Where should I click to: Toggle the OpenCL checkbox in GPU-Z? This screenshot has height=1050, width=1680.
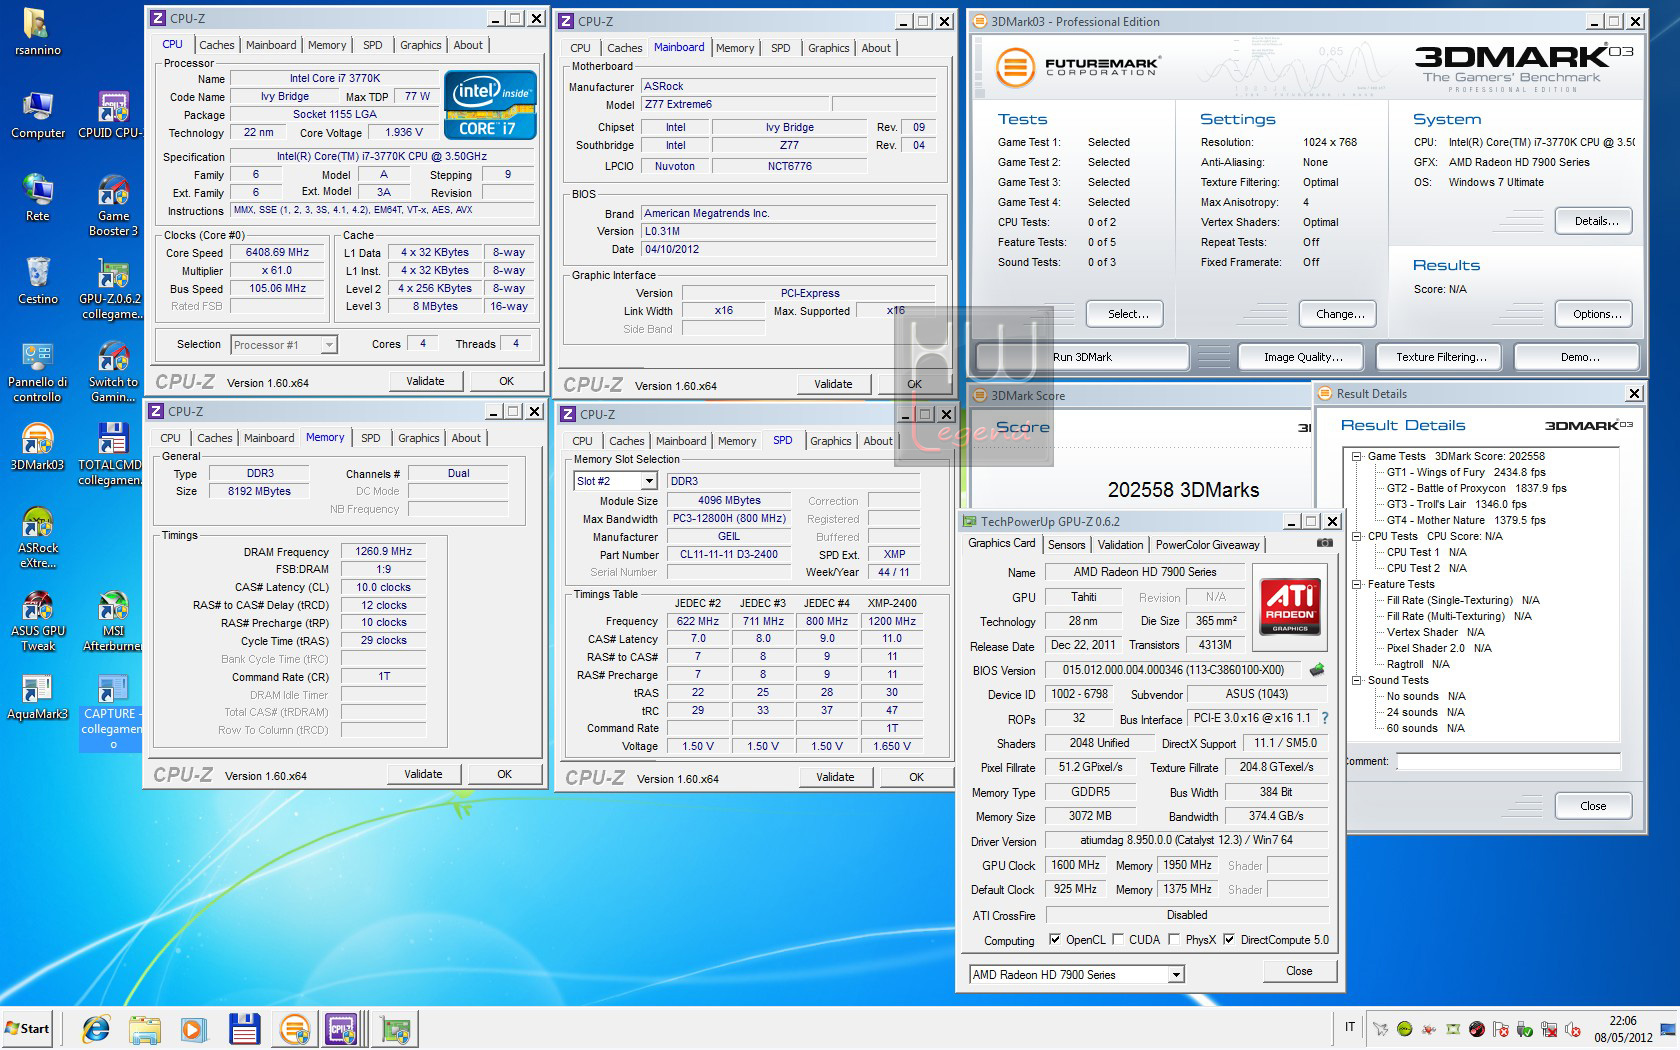[x=1054, y=940]
